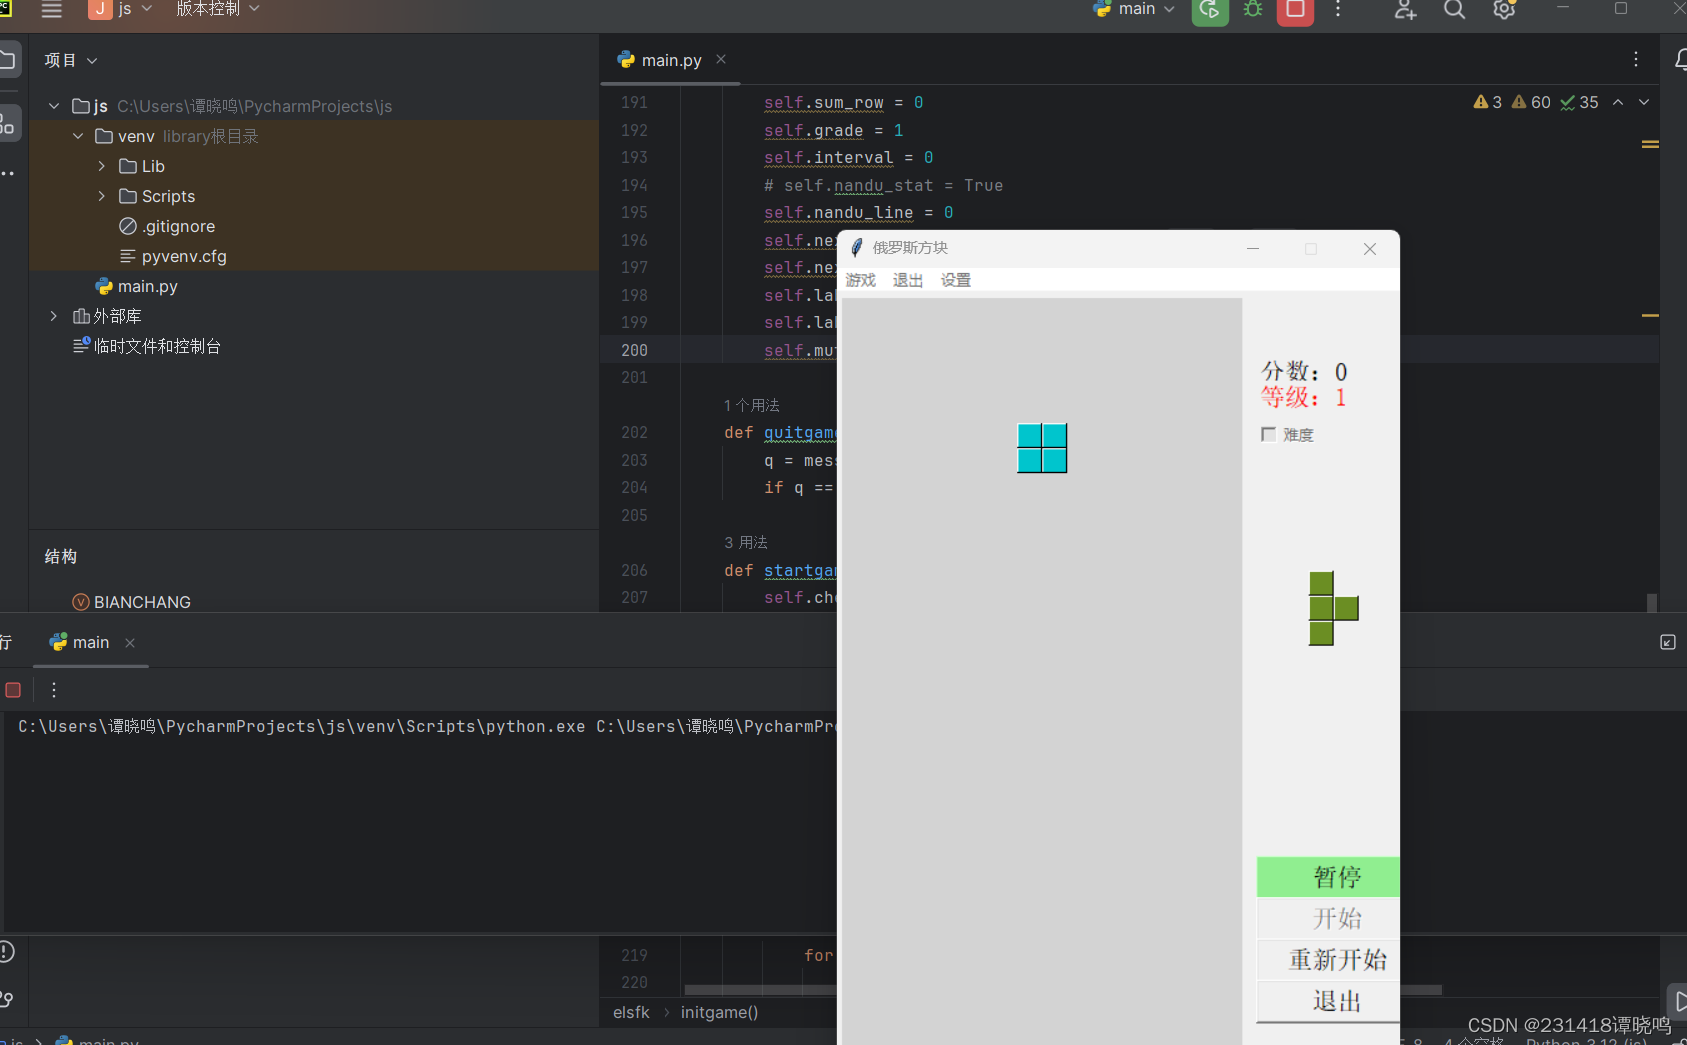Click the editor vertical scrollbar thumb
Image resolution: width=1687 pixels, height=1045 pixels.
click(1652, 603)
